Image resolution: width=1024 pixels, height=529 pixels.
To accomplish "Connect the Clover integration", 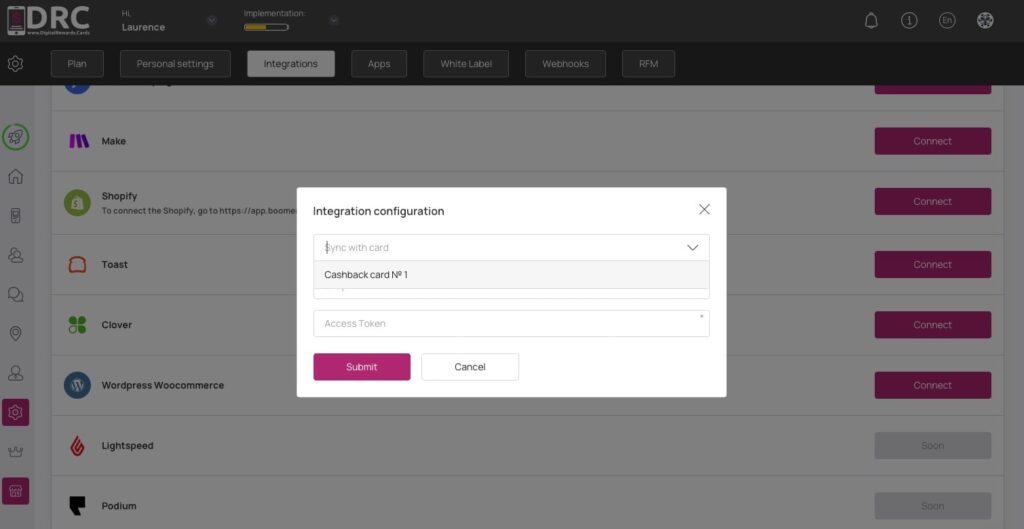I will point(933,325).
